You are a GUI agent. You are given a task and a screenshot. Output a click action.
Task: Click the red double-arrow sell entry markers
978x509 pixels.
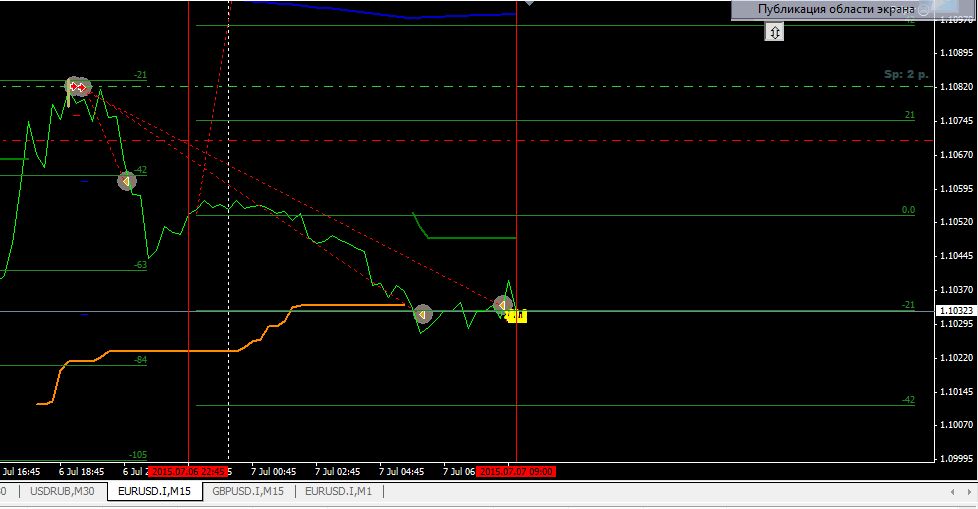pos(77,87)
